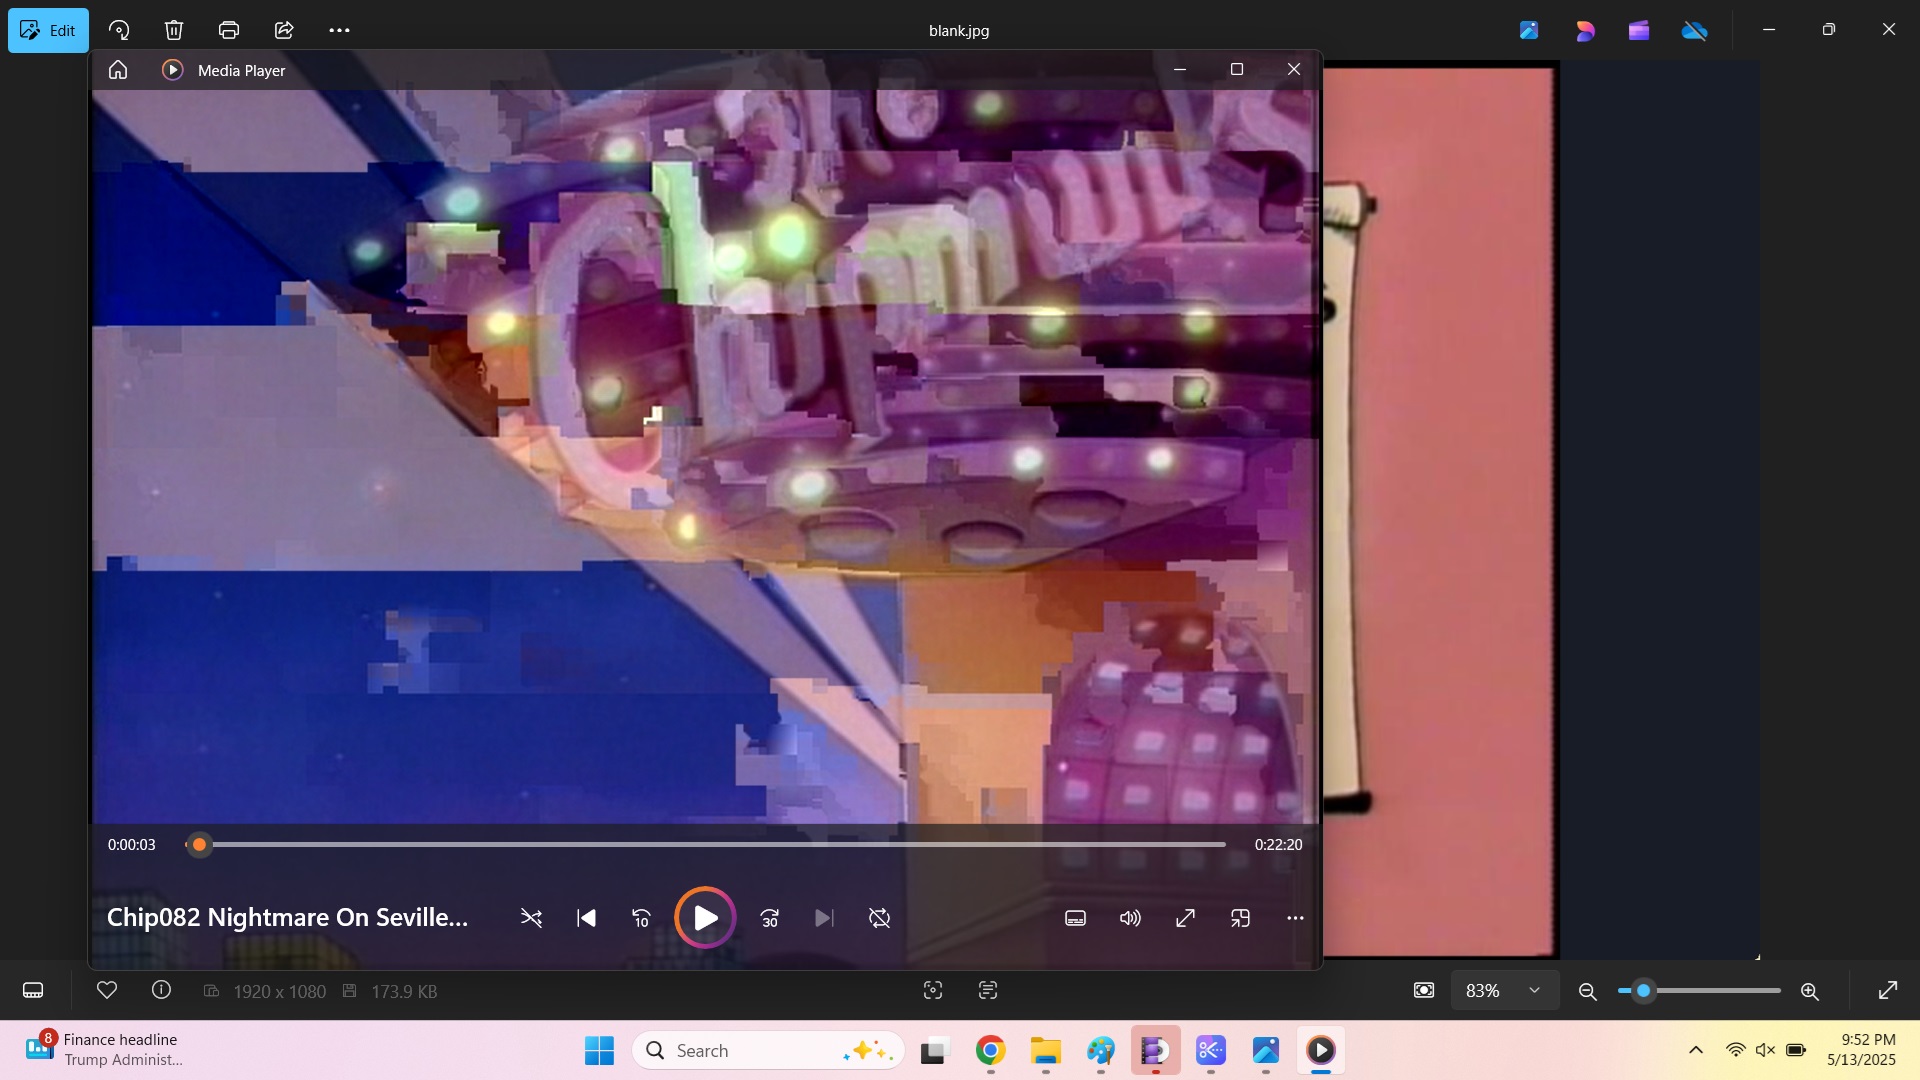Viewport: 1920px width, 1080px height.
Task: Go to previous track
Action: click(586, 918)
